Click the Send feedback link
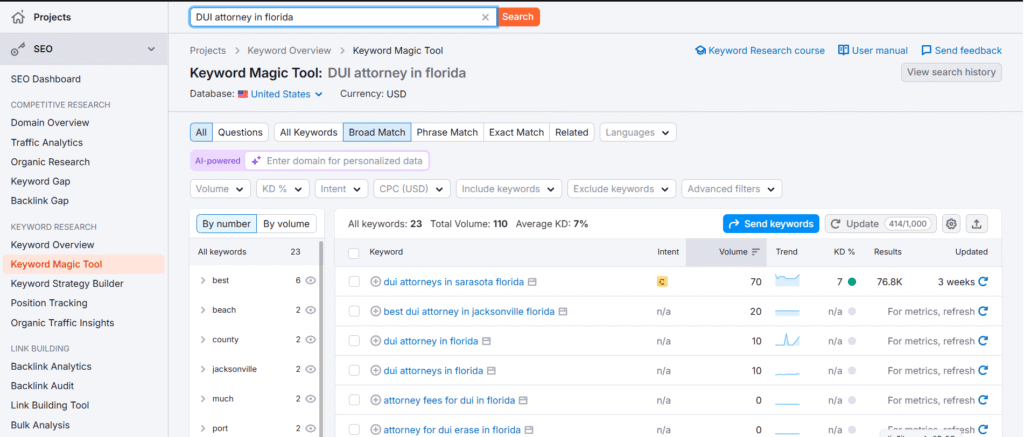Viewport: 1024px width, 437px height. (x=961, y=50)
